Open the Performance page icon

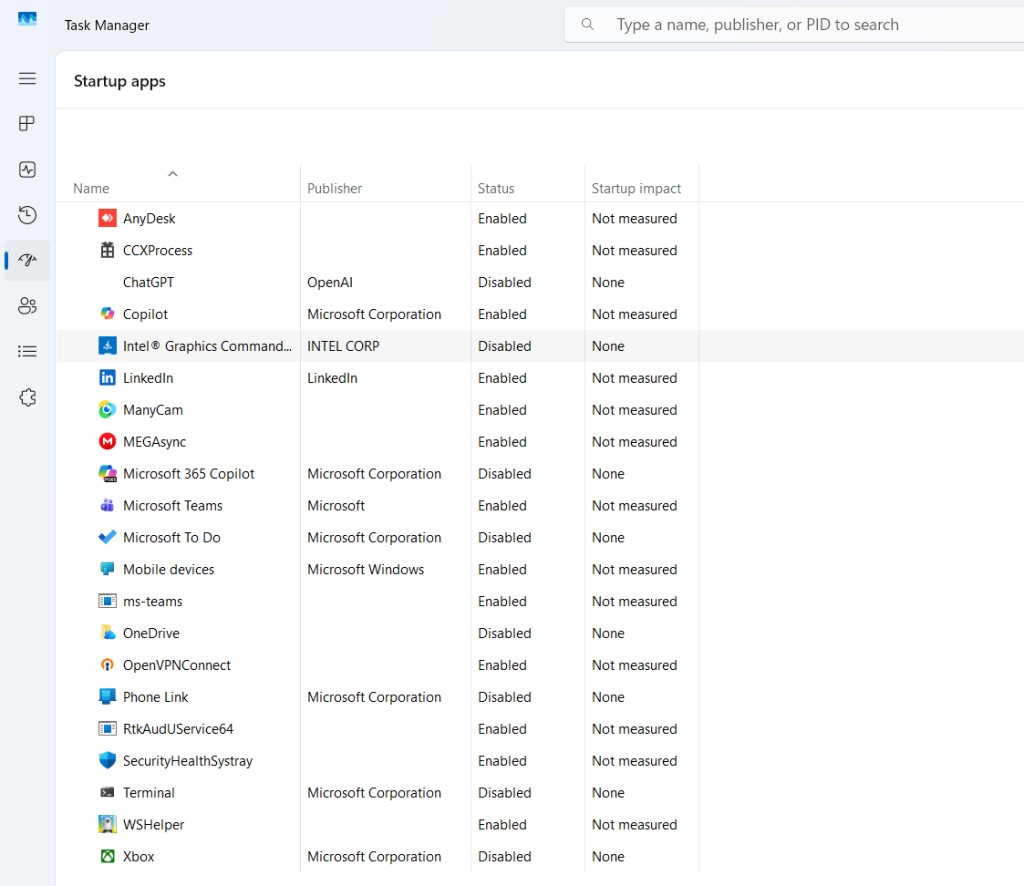point(27,170)
